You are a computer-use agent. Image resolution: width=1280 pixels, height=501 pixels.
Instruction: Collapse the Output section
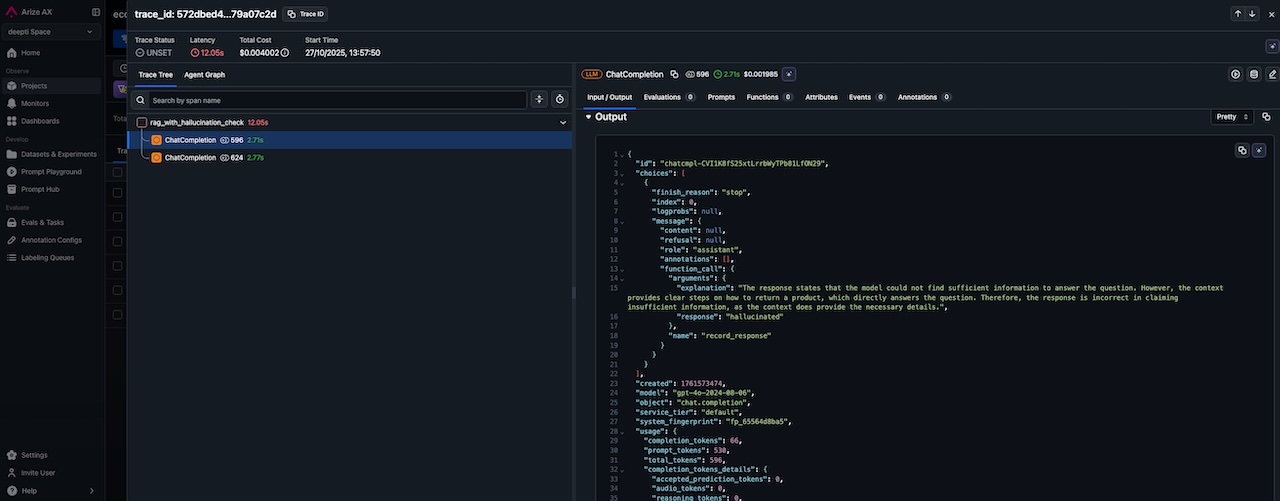[589, 117]
